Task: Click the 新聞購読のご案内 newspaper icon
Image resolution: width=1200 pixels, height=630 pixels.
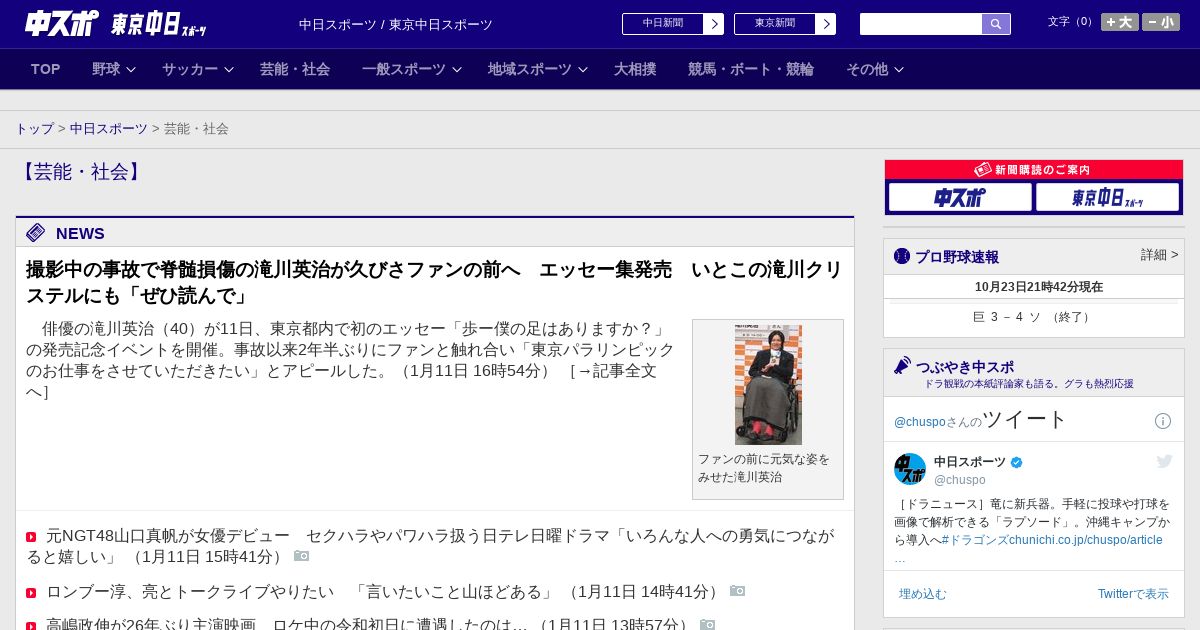Action: (x=983, y=170)
